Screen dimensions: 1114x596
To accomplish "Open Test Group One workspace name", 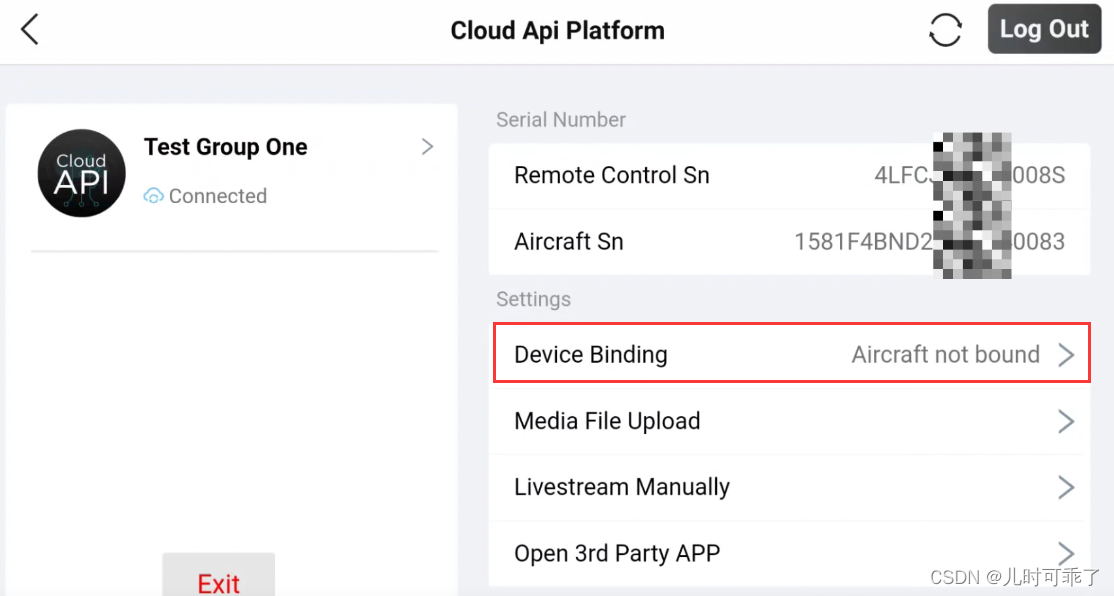I will coord(225,147).
